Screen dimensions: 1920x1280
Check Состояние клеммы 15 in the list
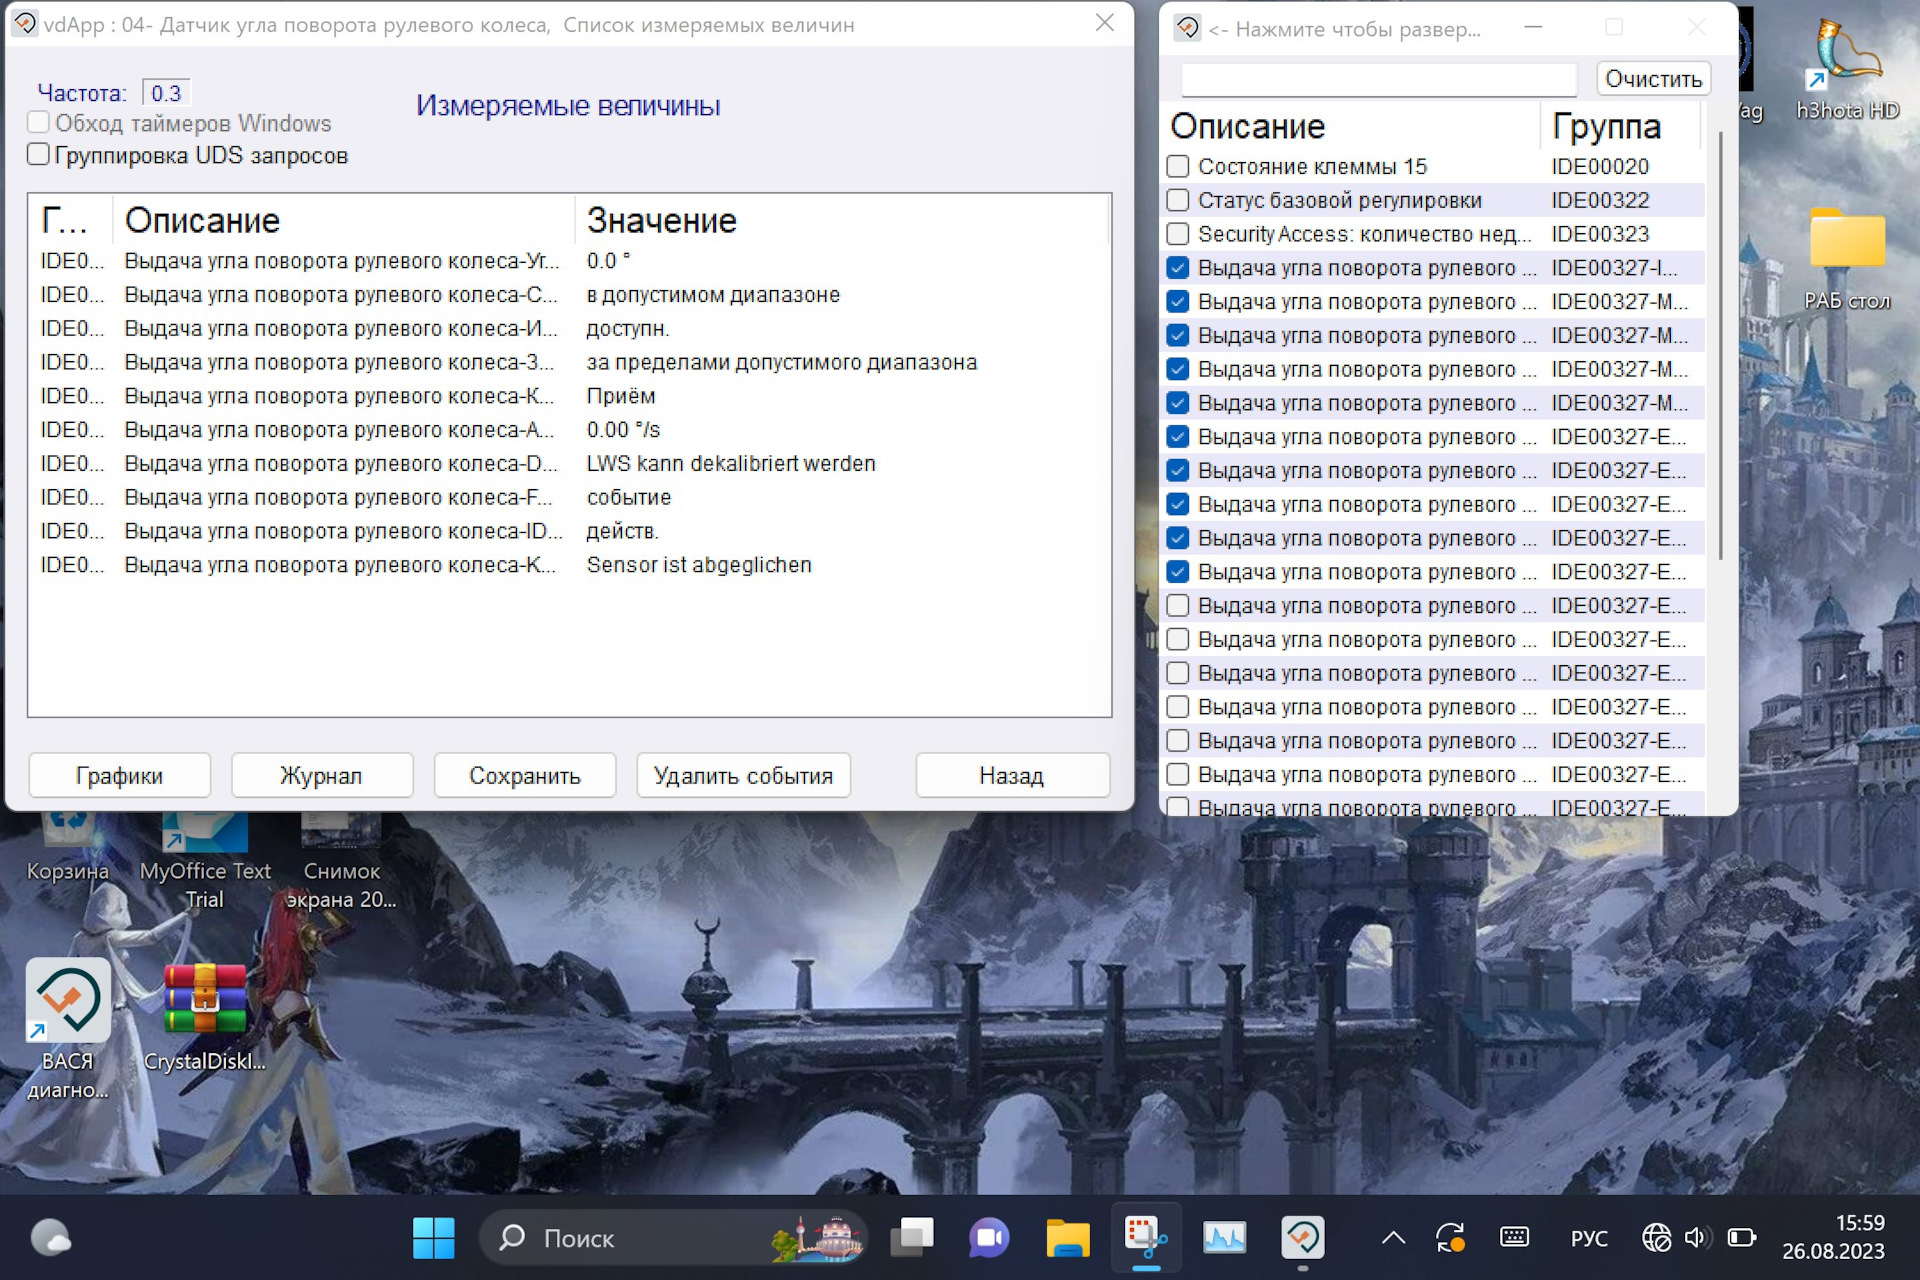[1178, 166]
